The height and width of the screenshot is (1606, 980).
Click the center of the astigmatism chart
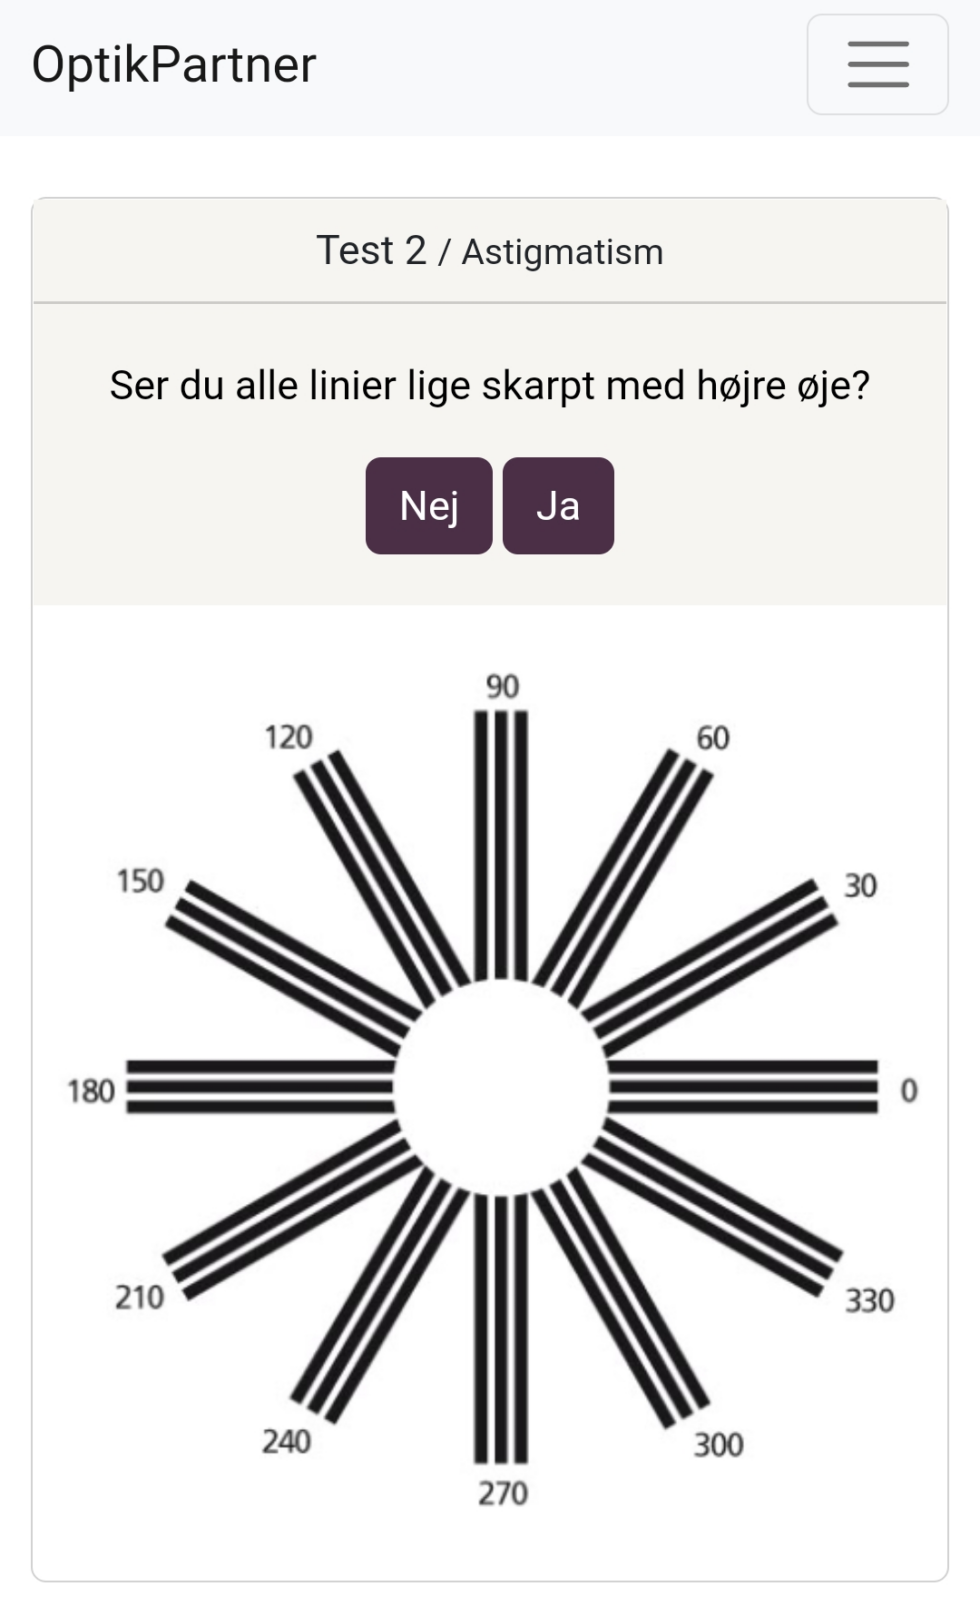coord(501,1090)
